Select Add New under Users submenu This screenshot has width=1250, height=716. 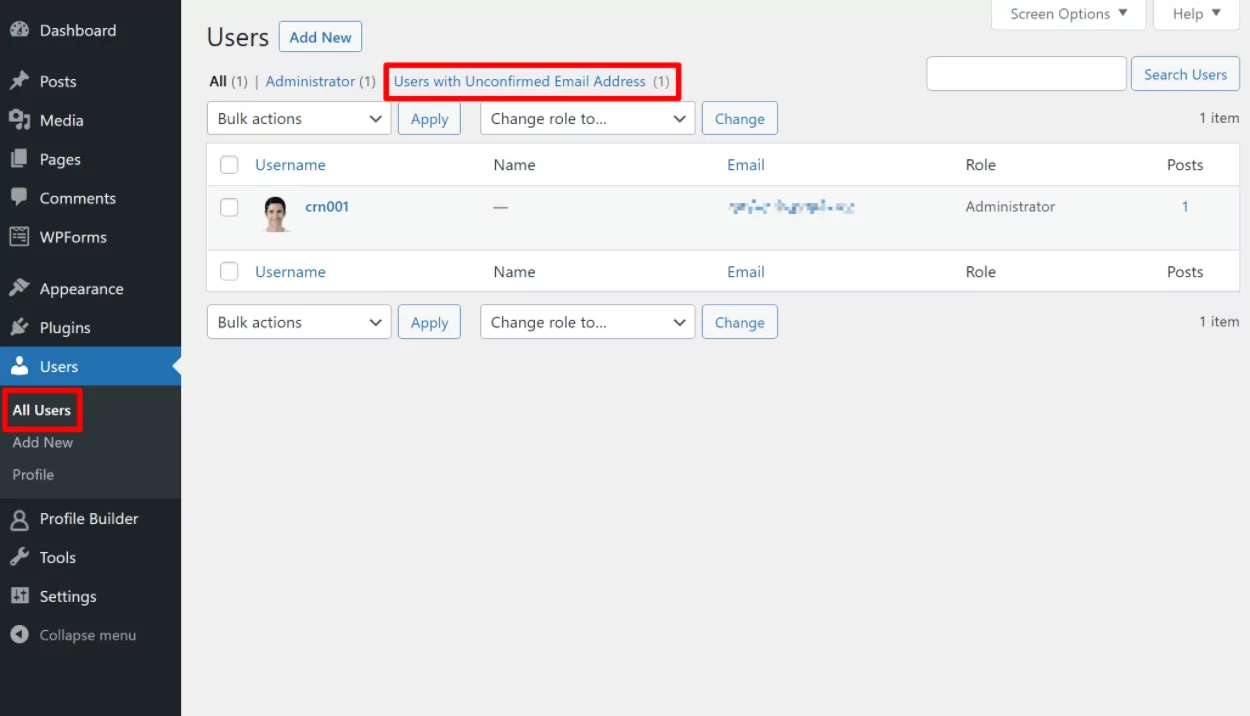pos(43,442)
